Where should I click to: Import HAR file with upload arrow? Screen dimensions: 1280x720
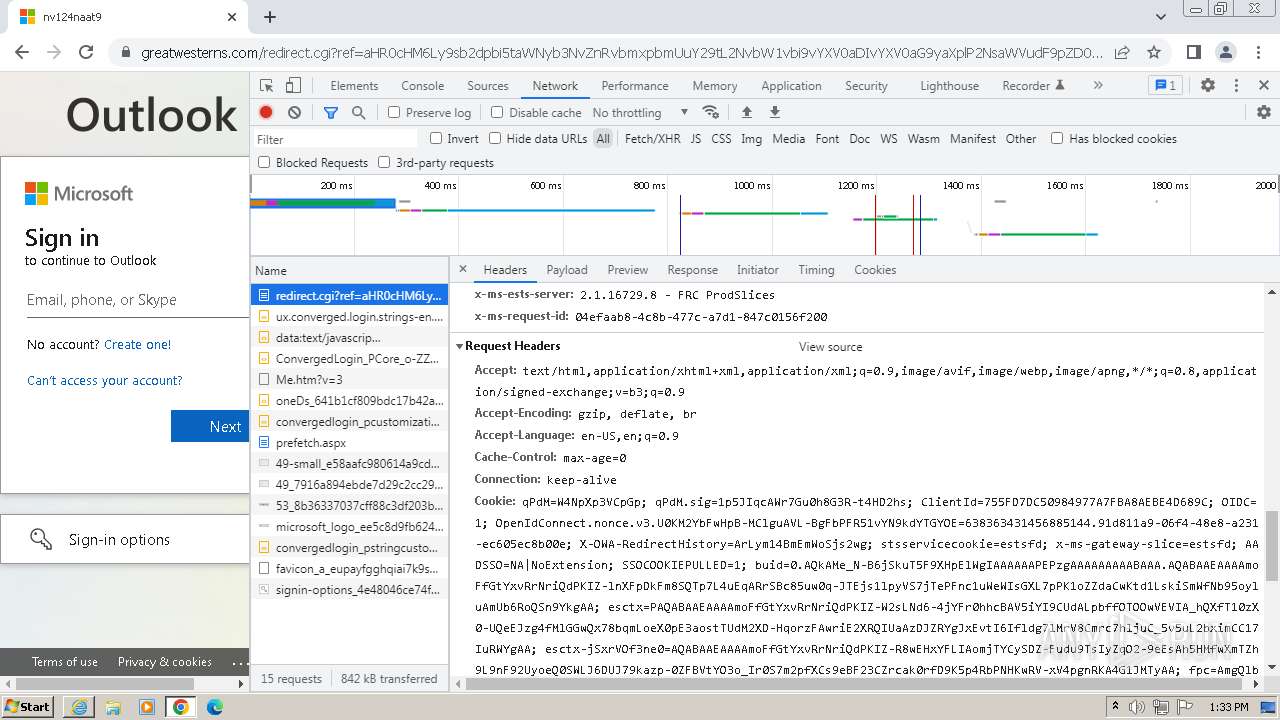click(746, 113)
